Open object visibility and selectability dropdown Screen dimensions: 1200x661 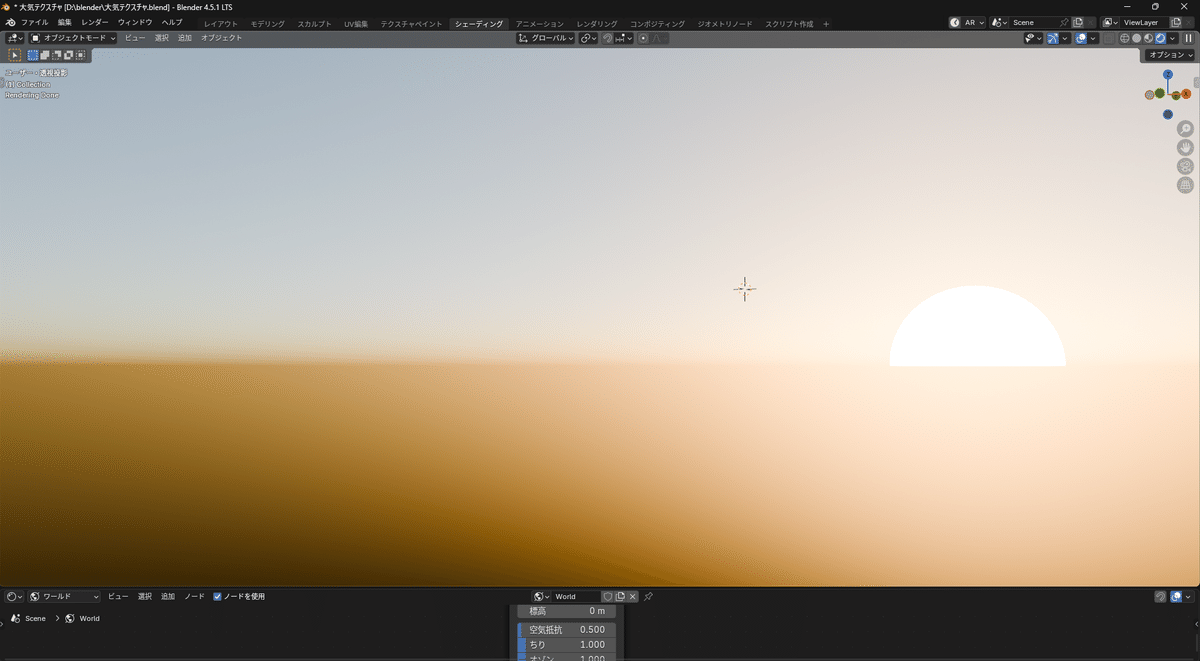click(1033, 38)
